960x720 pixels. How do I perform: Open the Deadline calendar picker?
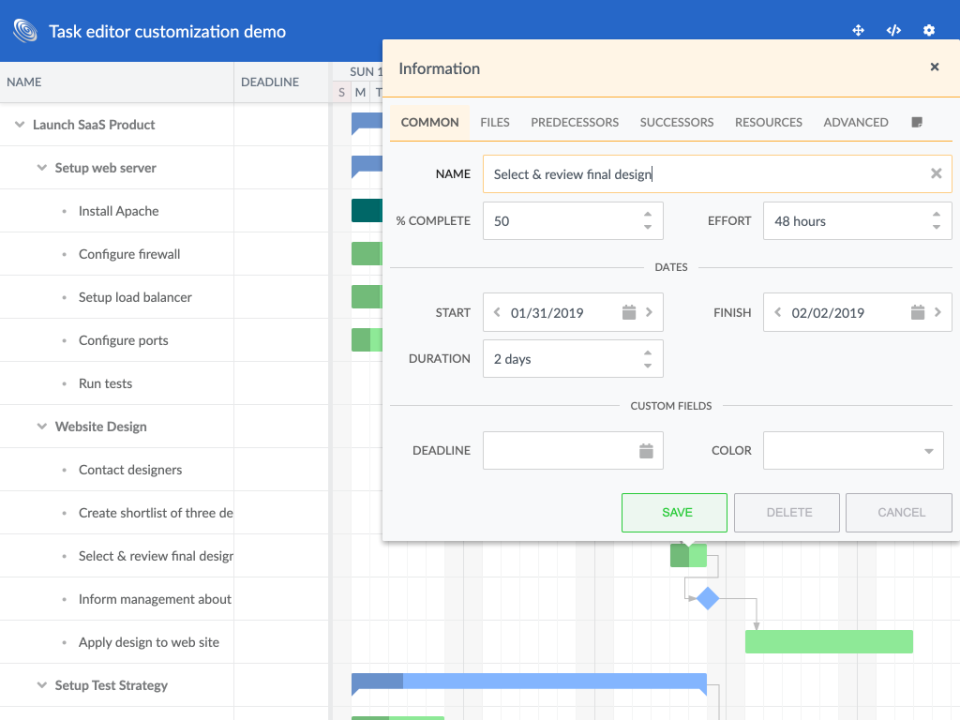tap(646, 451)
